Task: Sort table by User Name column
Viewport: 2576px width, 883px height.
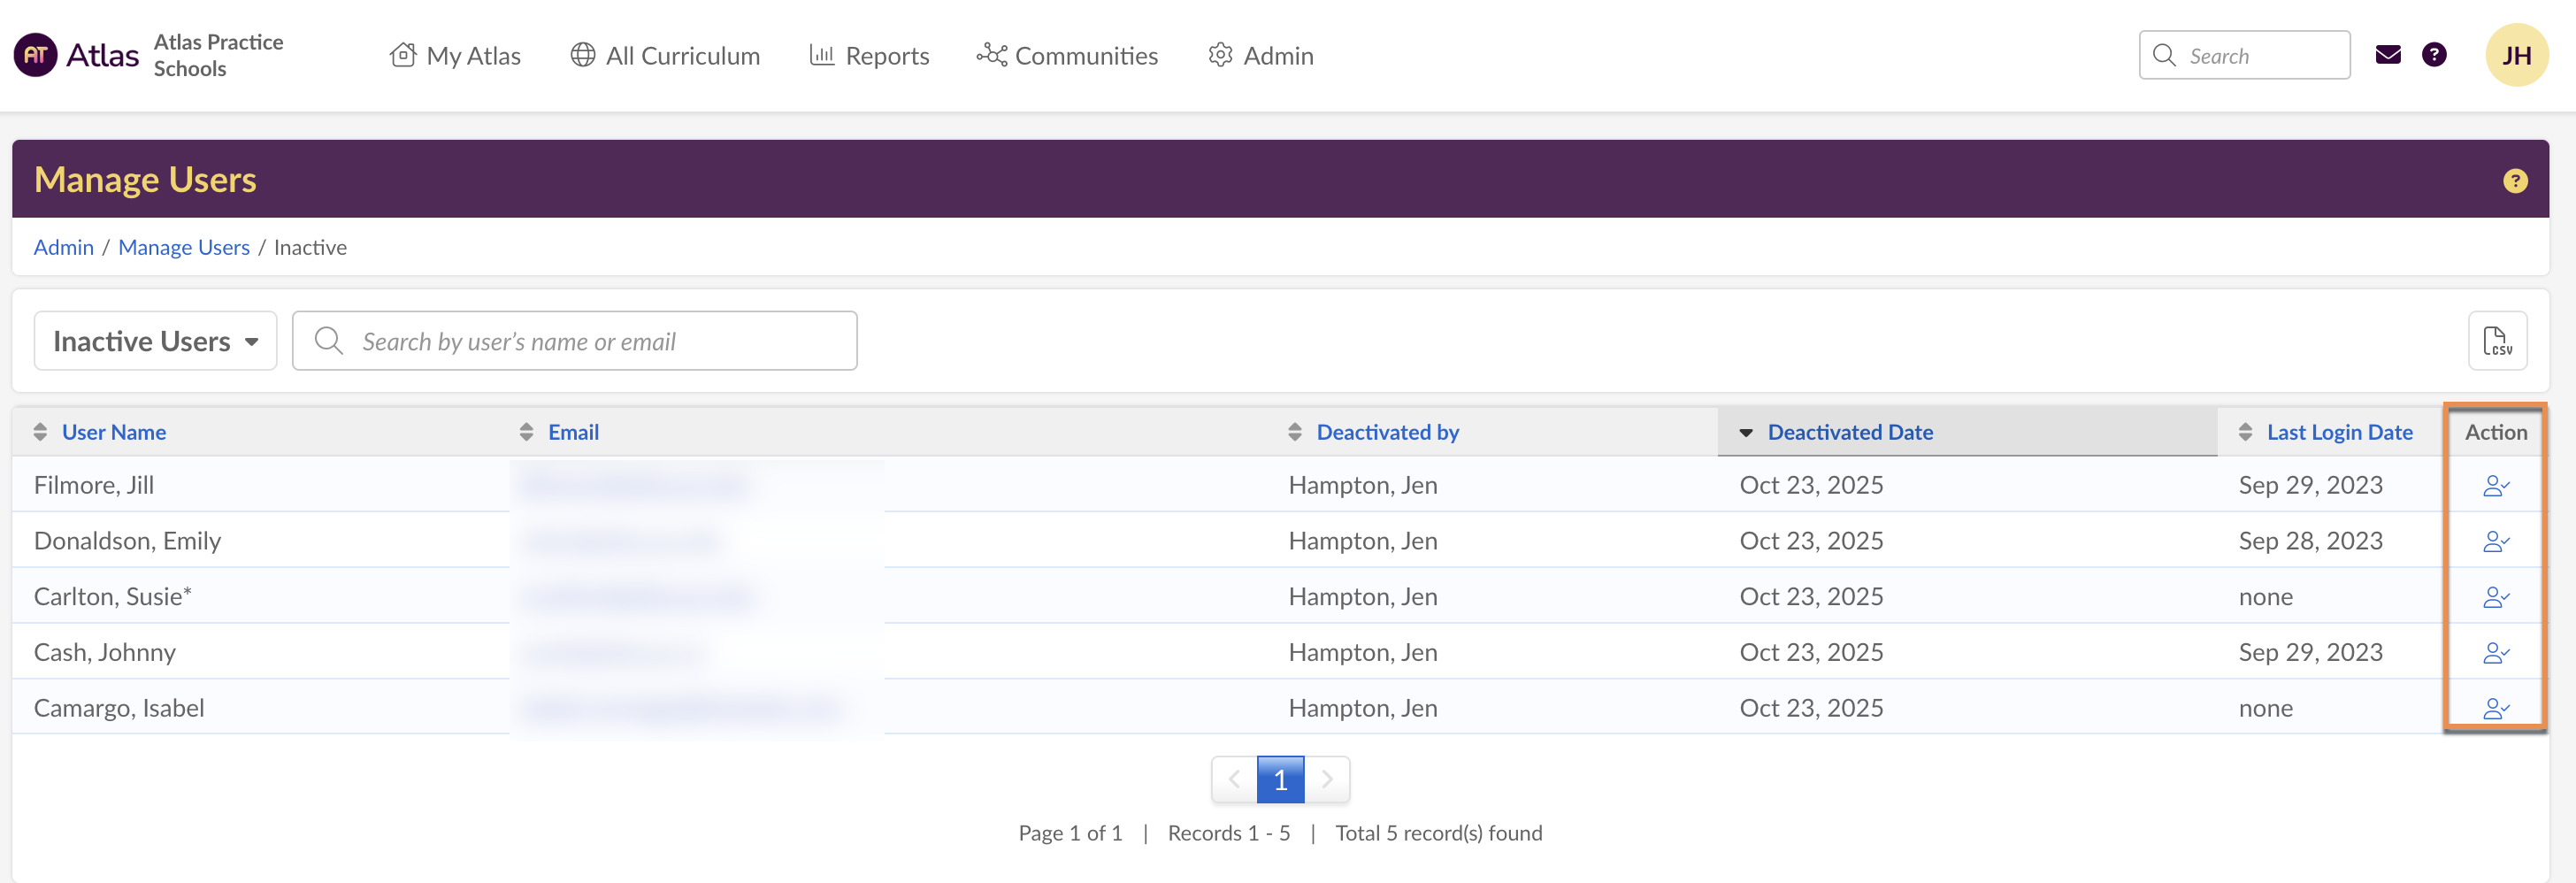Action: coord(113,432)
